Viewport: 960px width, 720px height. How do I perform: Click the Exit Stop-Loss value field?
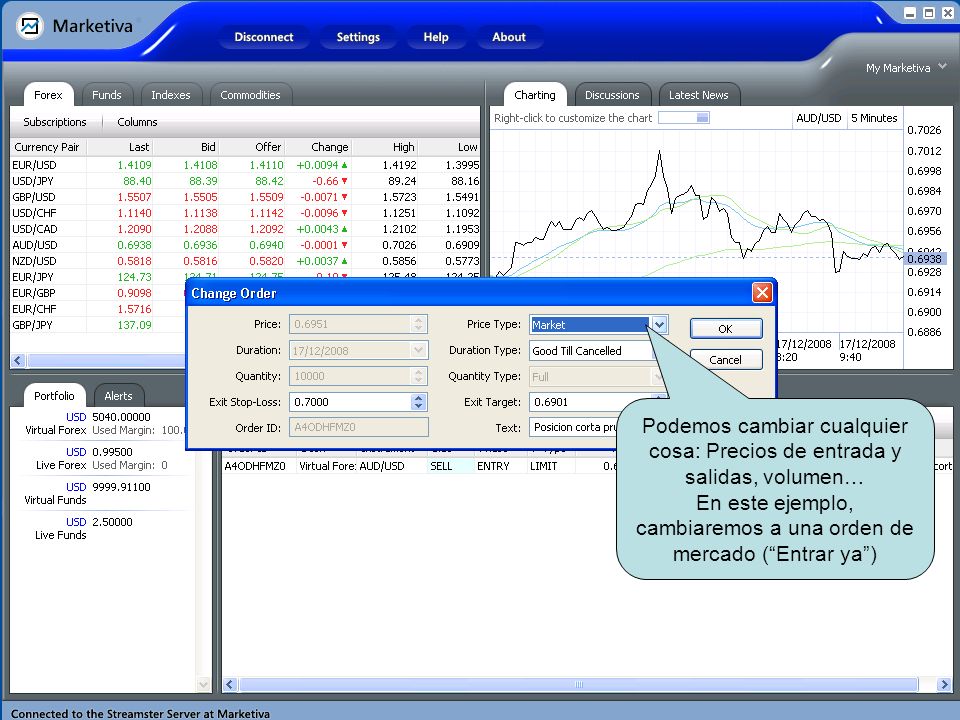pos(350,402)
